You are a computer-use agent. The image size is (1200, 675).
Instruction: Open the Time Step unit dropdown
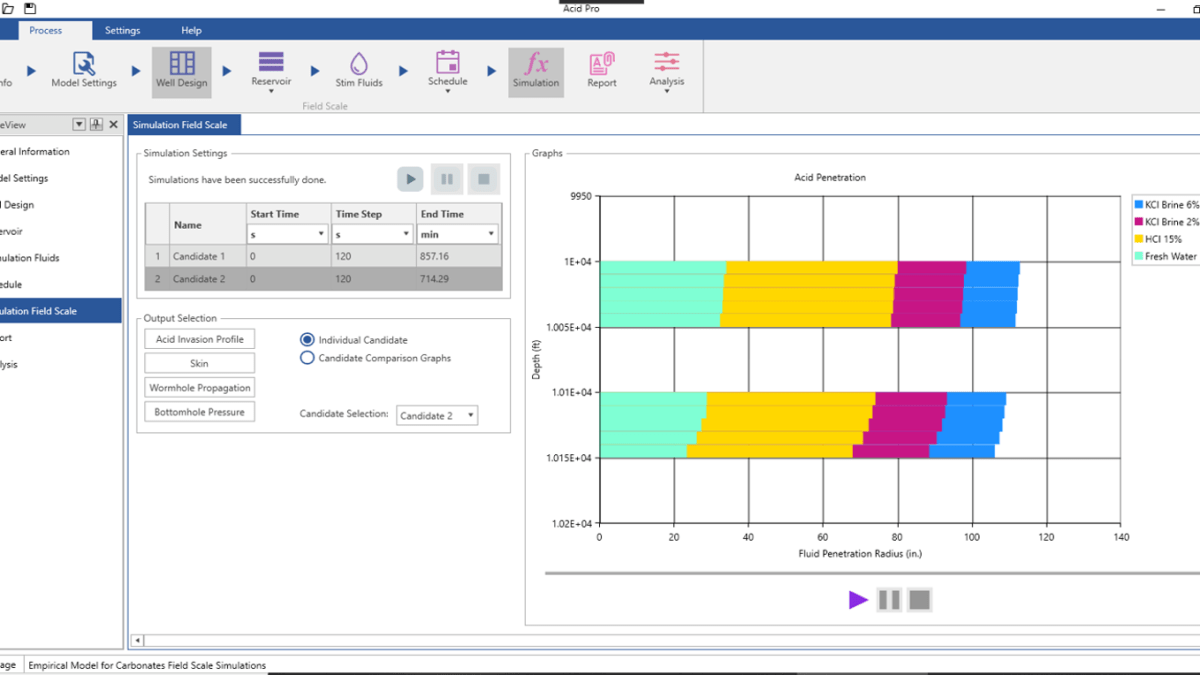click(373, 234)
